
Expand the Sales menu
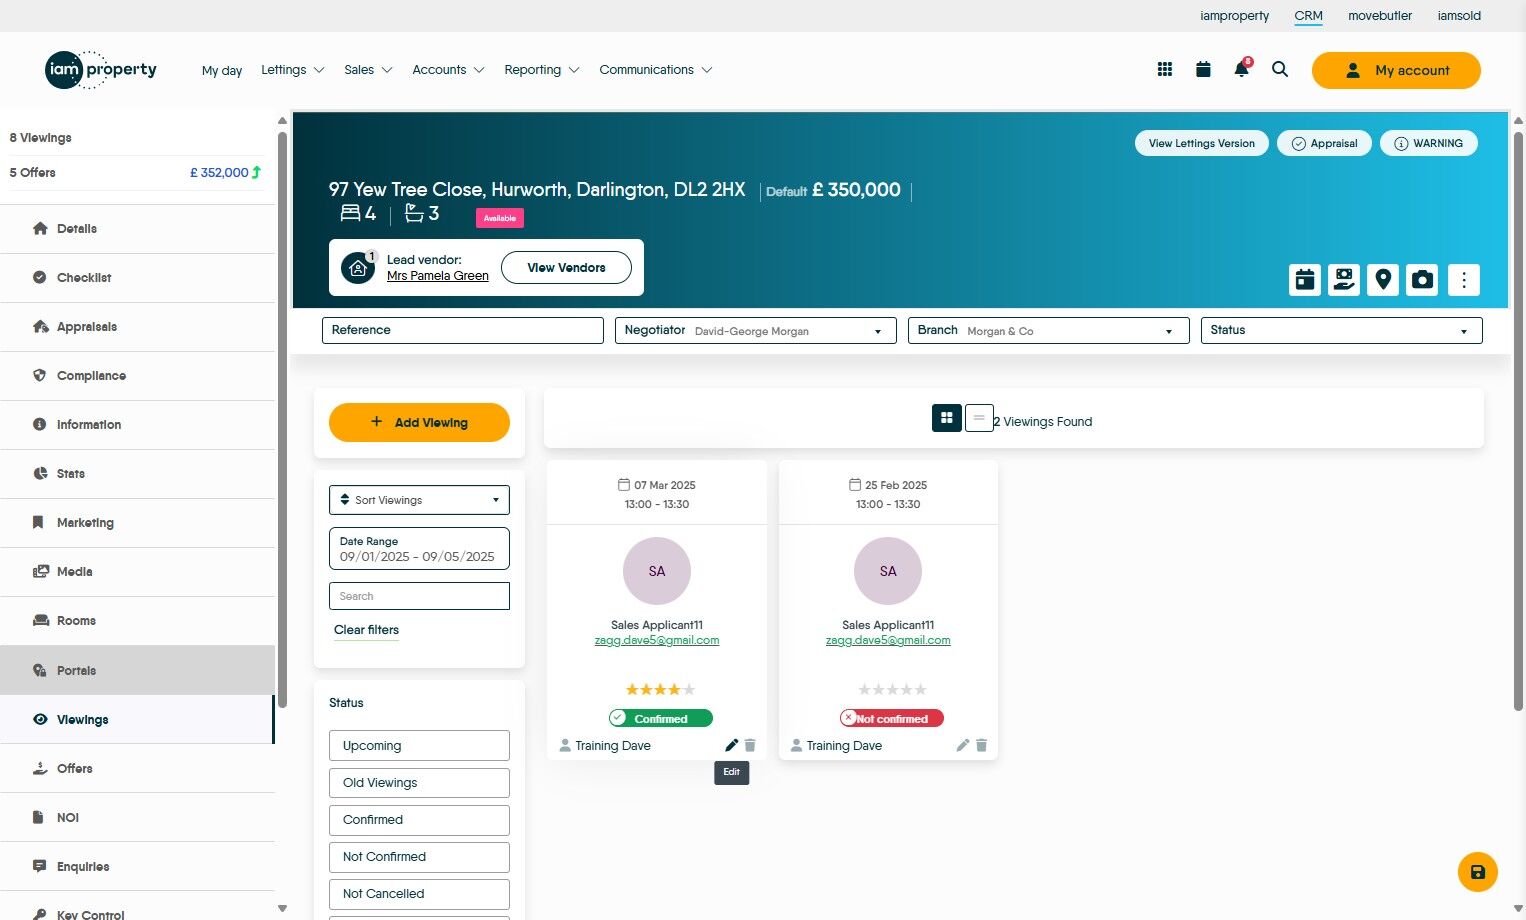368,70
